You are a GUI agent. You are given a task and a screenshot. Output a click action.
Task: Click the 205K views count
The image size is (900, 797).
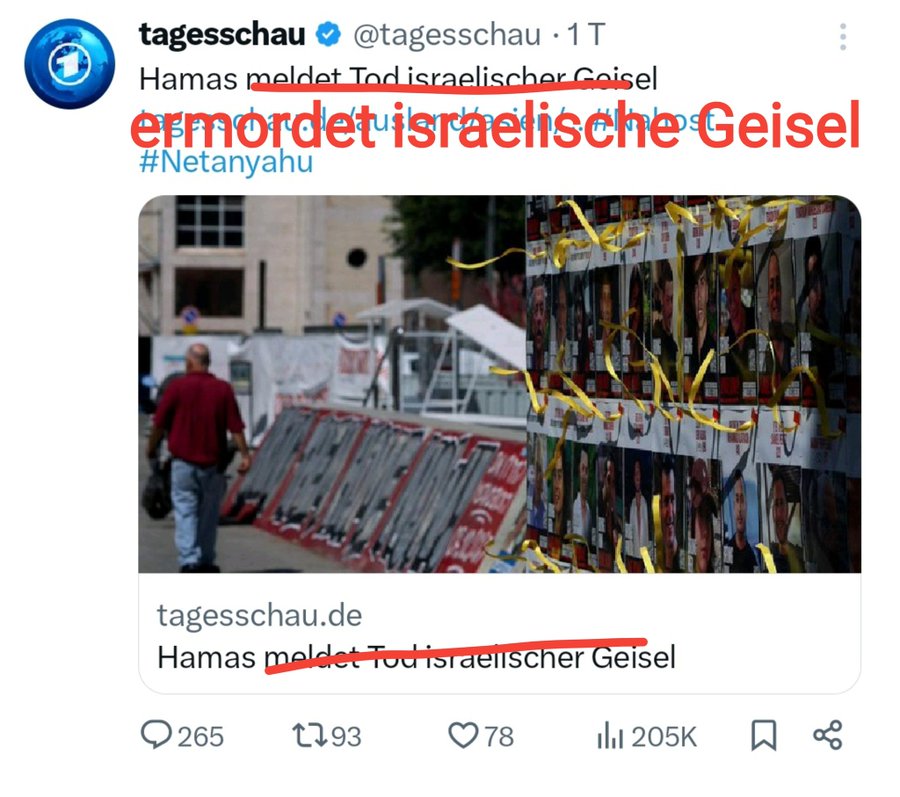664,737
